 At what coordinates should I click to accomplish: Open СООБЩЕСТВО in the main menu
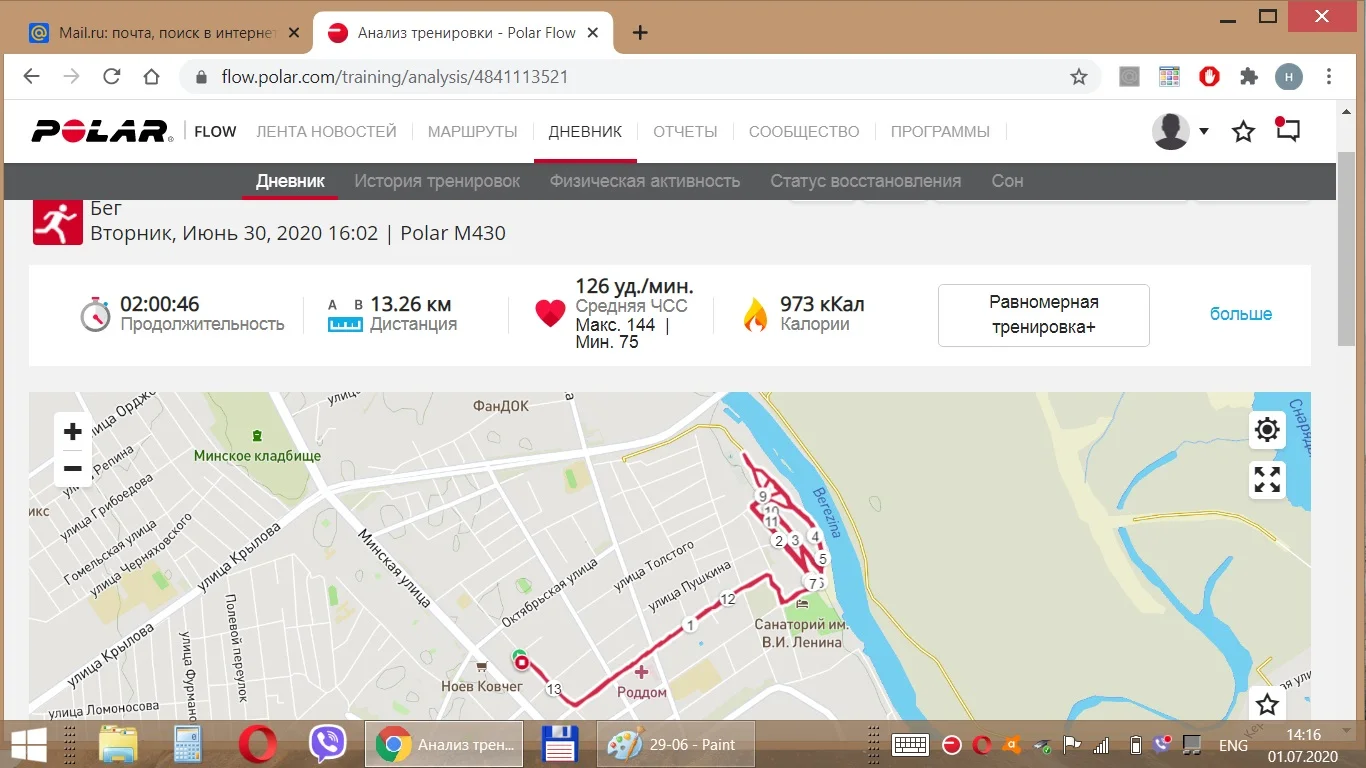tap(804, 131)
